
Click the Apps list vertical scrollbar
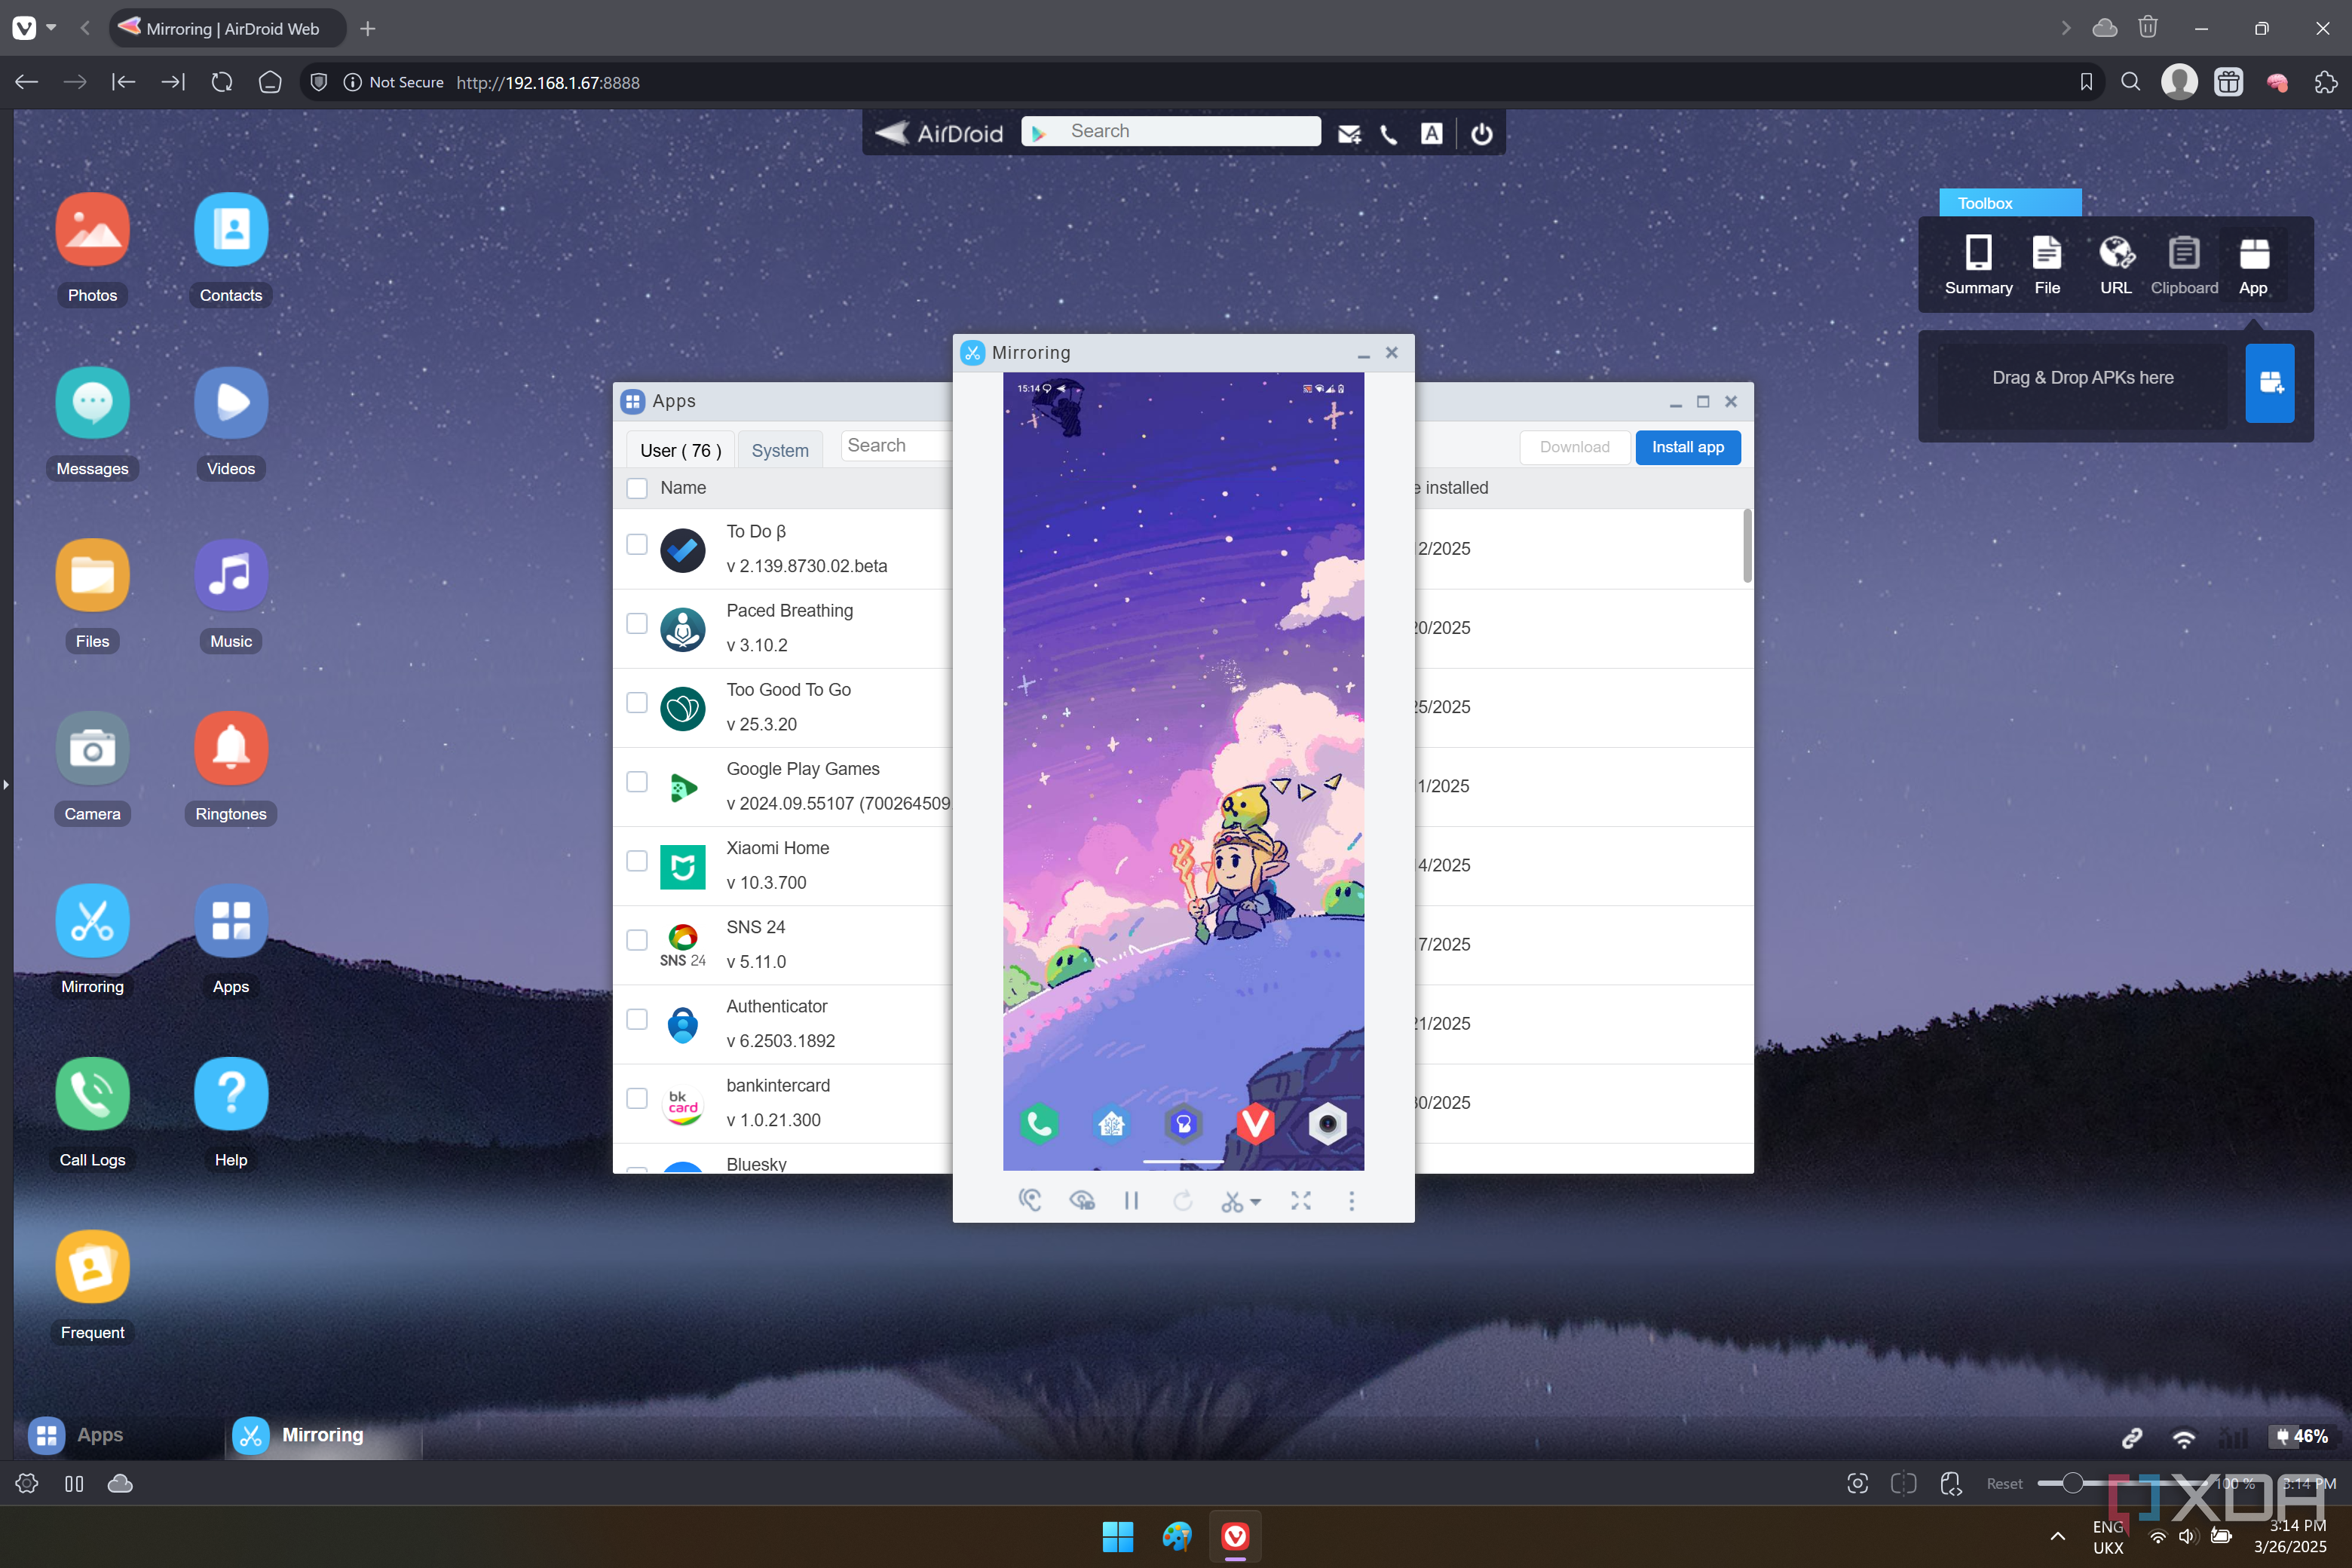tap(1747, 546)
